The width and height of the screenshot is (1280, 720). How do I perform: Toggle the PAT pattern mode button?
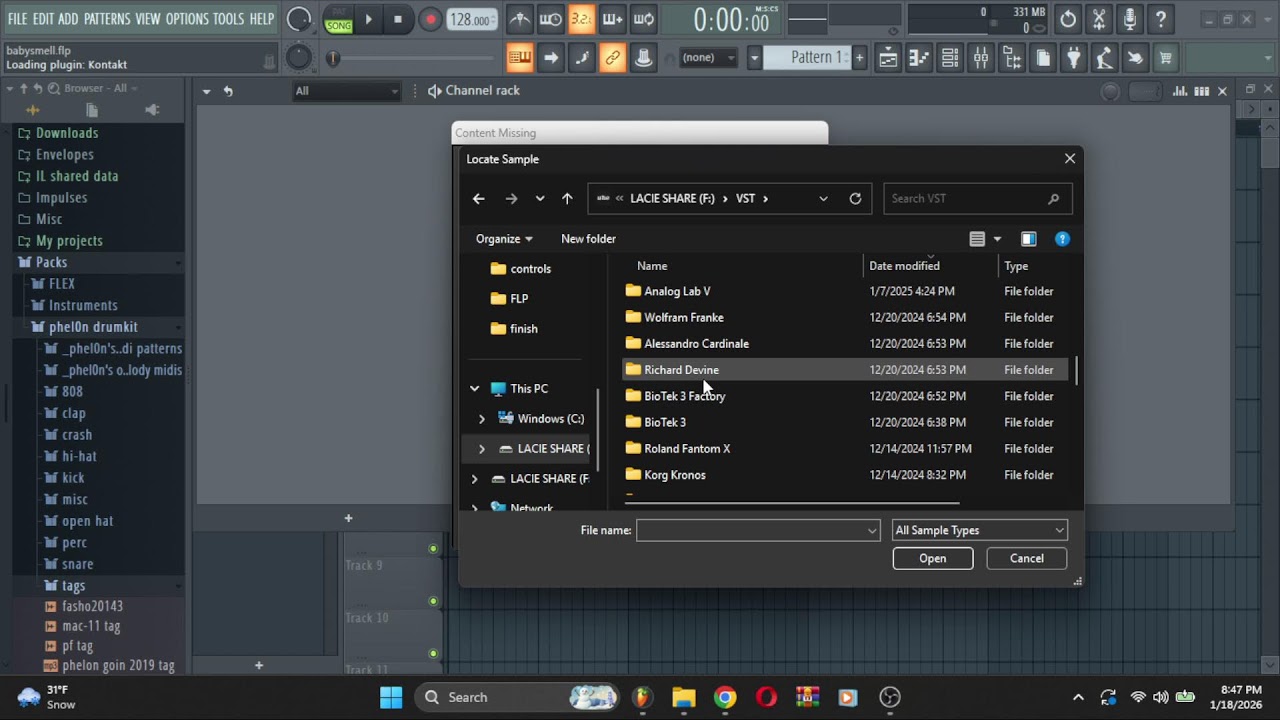pyautogui.click(x=339, y=12)
